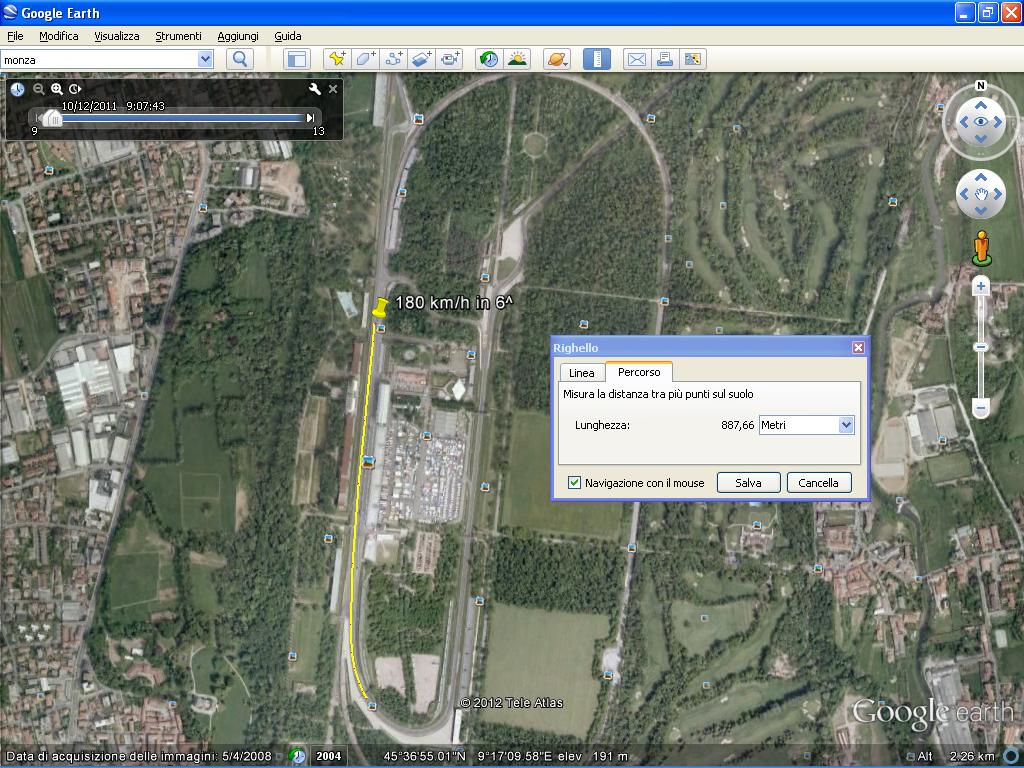The width and height of the screenshot is (1024, 768).
Task: Select the Add Polygon tool
Action: coord(365,59)
